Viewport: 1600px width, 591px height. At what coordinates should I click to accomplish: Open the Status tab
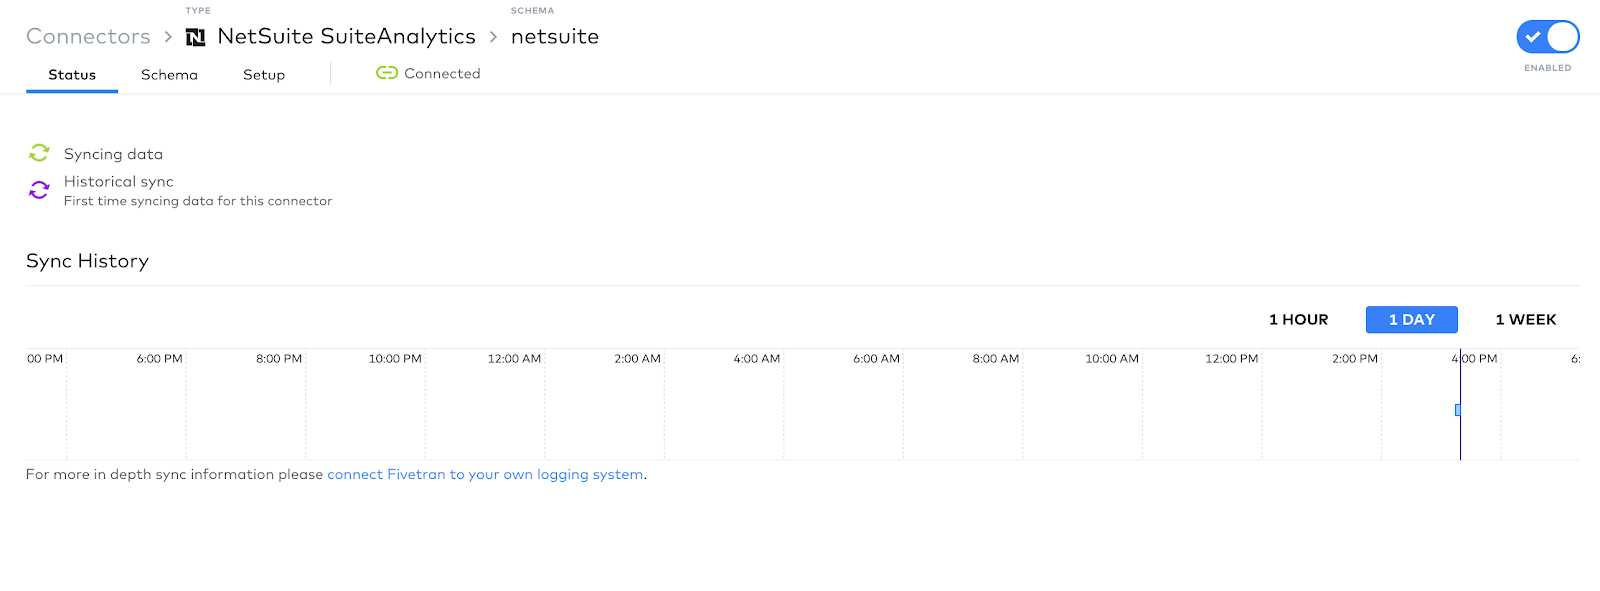point(72,75)
